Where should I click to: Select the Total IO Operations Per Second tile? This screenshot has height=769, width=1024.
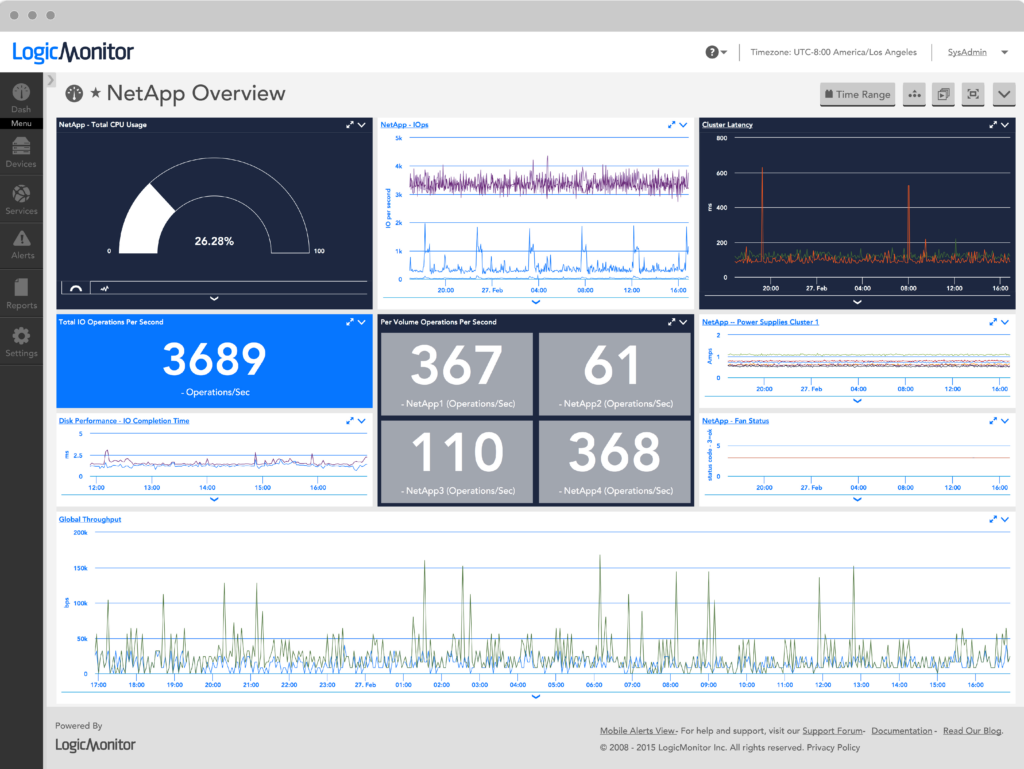[x=213, y=360]
